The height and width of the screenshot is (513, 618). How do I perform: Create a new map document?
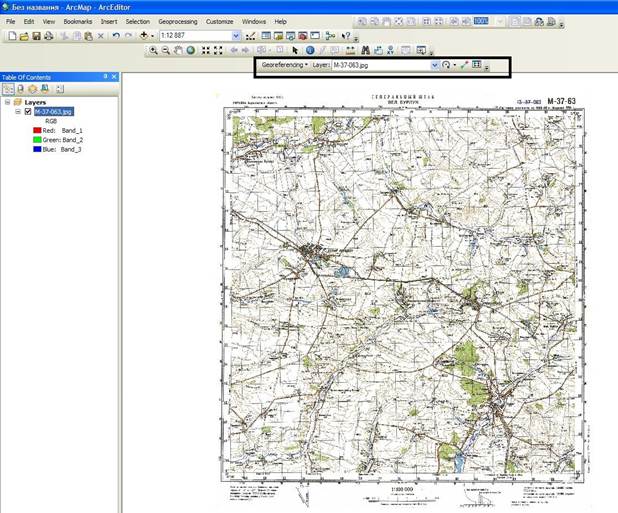pos(12,36)
